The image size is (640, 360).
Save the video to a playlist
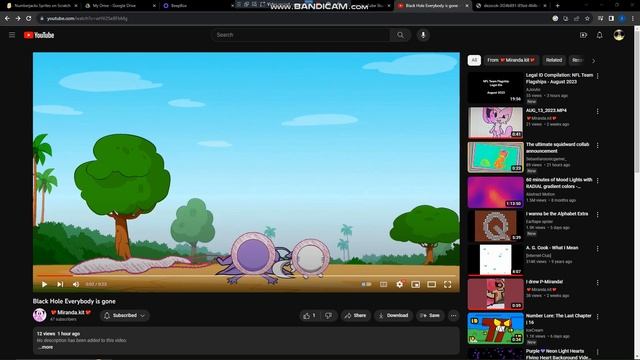click(x=430, y=316)
